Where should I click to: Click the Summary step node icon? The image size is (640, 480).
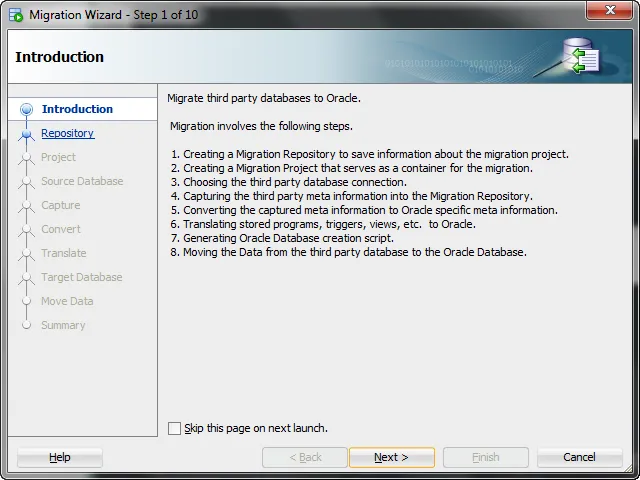[x=27, y=325]
